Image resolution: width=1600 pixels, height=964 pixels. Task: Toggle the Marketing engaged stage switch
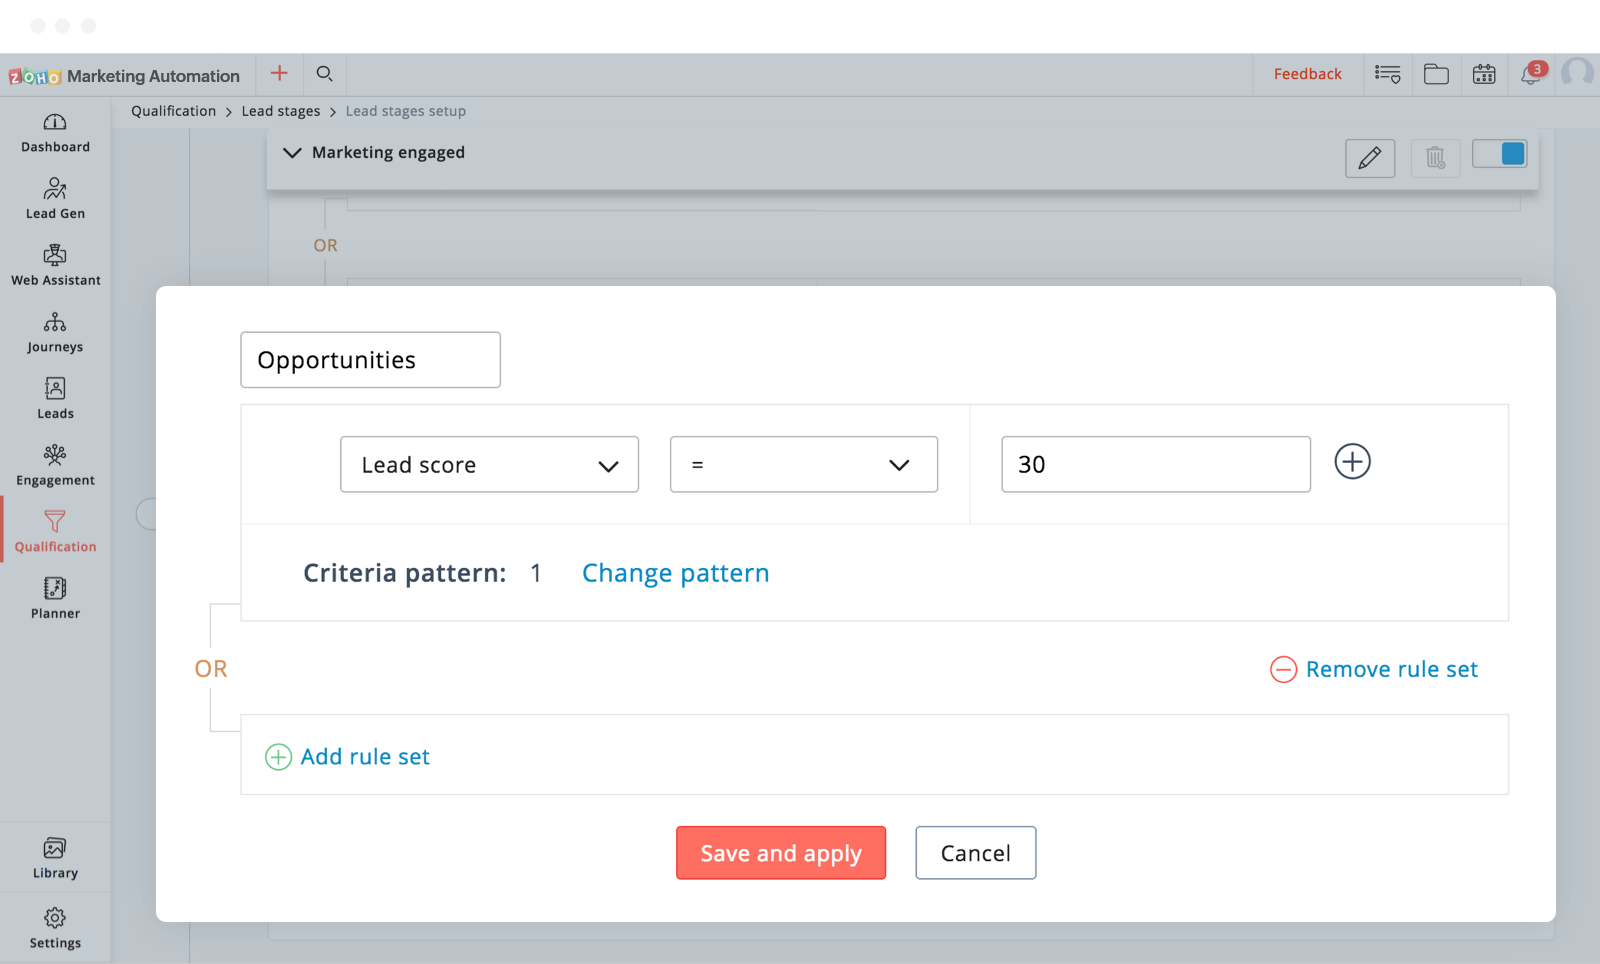pos(1500,154)
